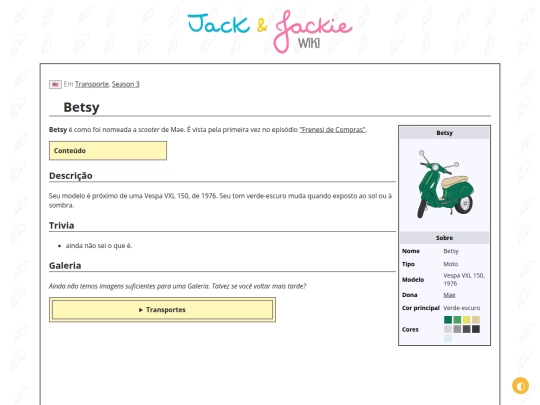Click the gallery placeholder italic text
Image resolution: width=540 pixels, height=405 pixels.
(x=177, y=286)
